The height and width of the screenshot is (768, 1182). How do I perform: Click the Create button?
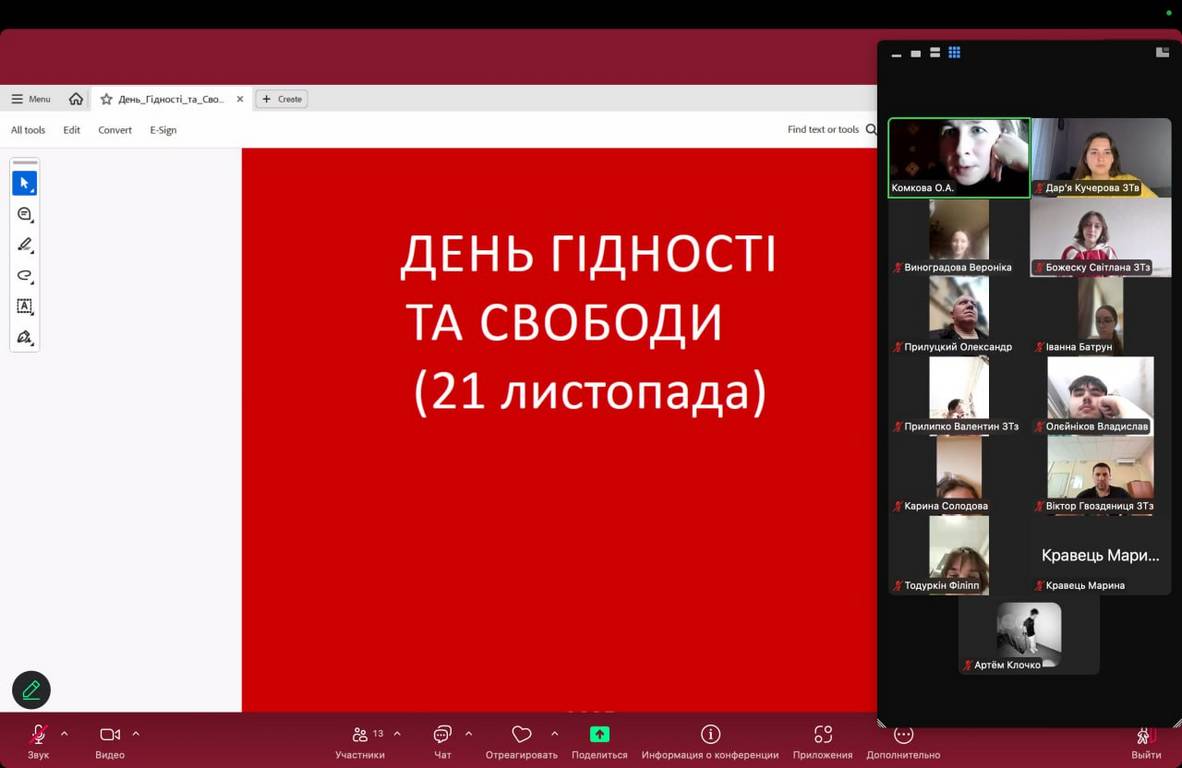(282, 99)
